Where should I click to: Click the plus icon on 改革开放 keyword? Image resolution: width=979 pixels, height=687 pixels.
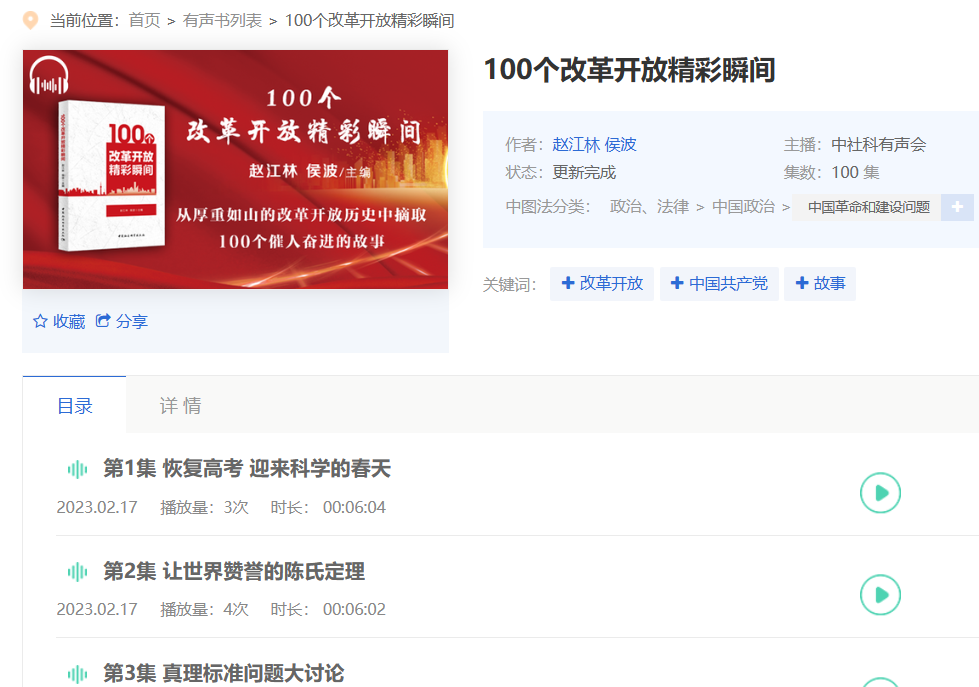click(568, 283)
